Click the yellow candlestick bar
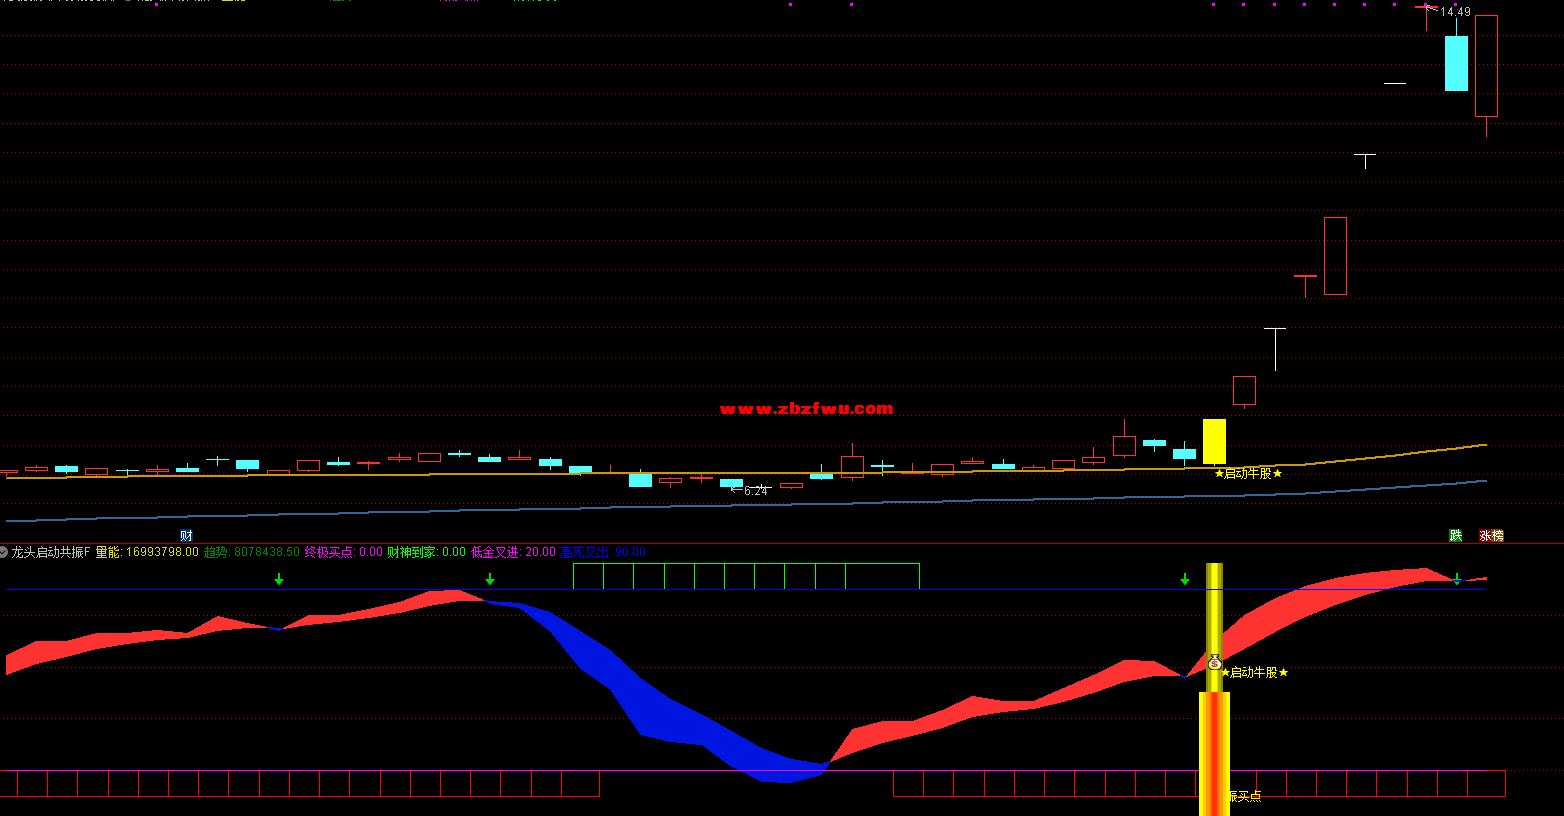This screenshot has height=816, width=1564. [1214, 441]
